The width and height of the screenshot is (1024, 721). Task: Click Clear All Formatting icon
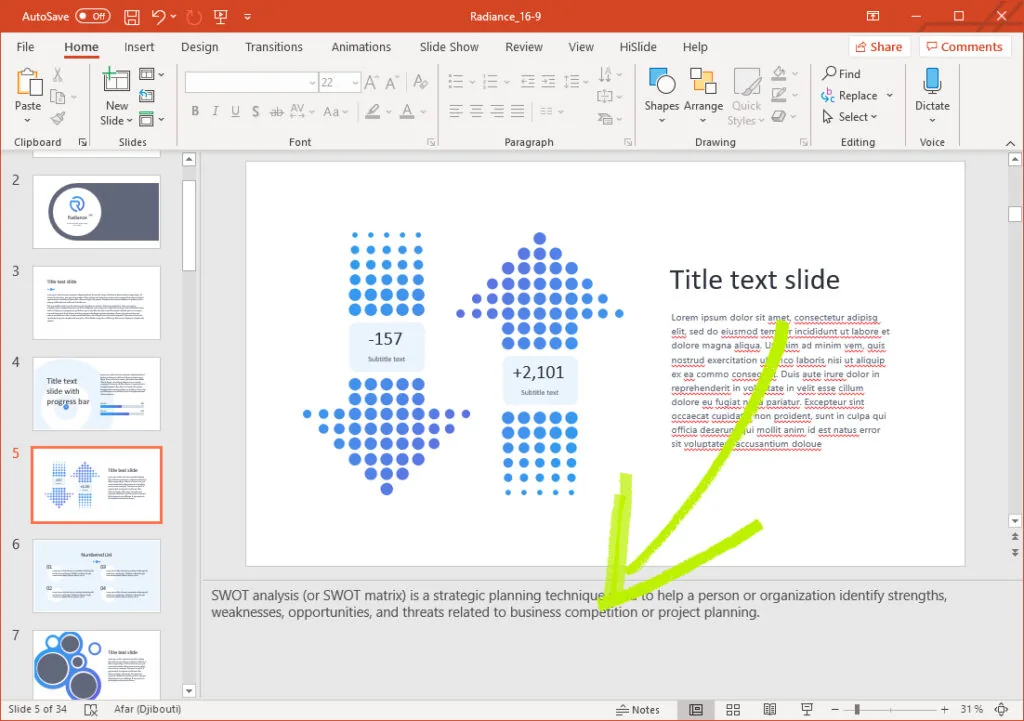coord(421,82)
